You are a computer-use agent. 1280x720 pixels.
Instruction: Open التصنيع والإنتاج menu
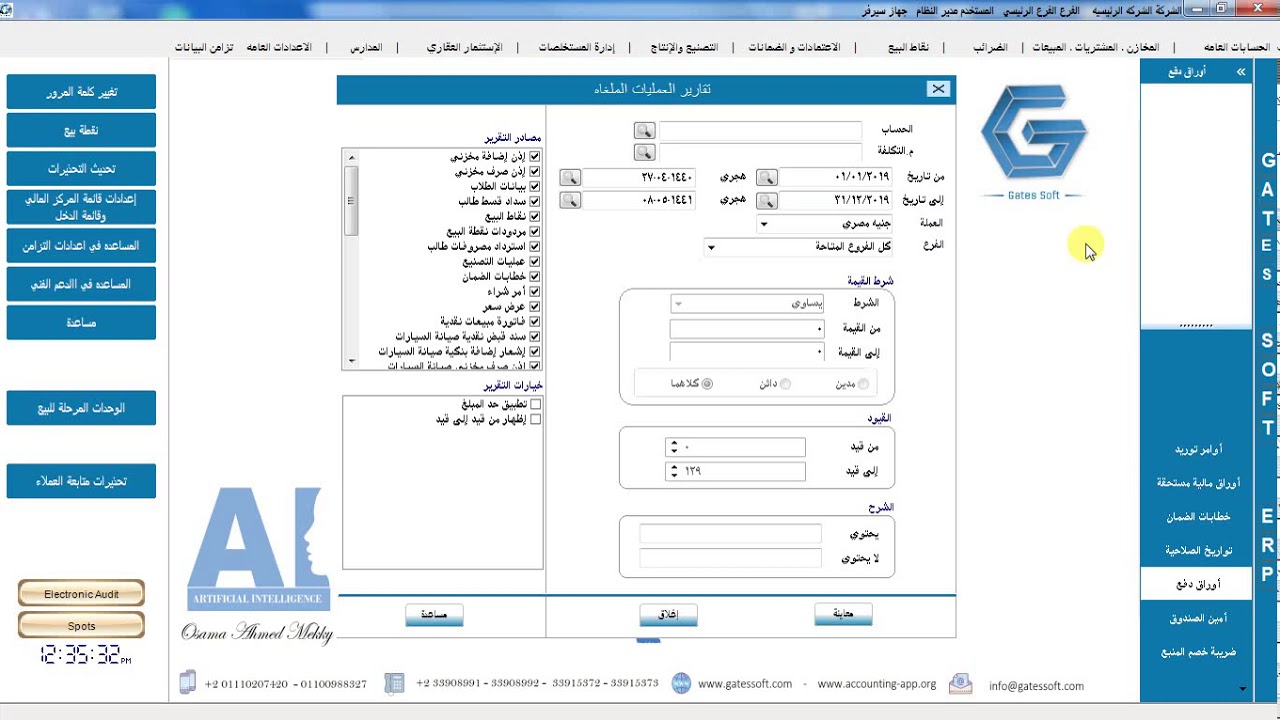pos(687,47)
